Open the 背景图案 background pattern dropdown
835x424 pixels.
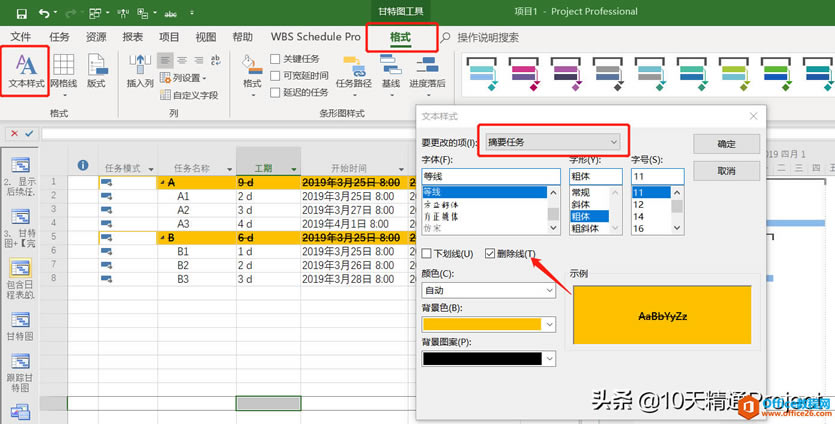(x=488, y=358)
